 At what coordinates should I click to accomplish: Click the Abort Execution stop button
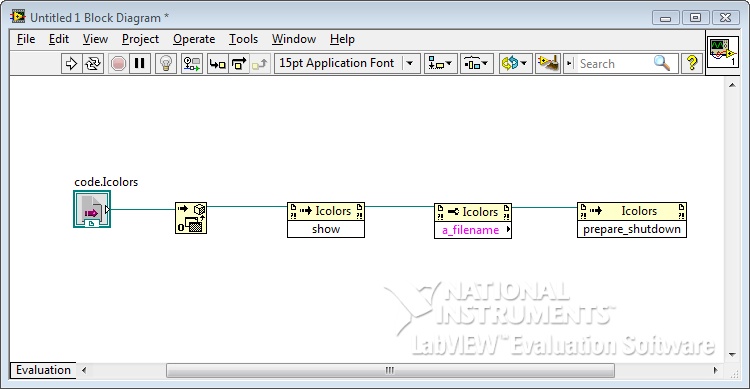118,64
